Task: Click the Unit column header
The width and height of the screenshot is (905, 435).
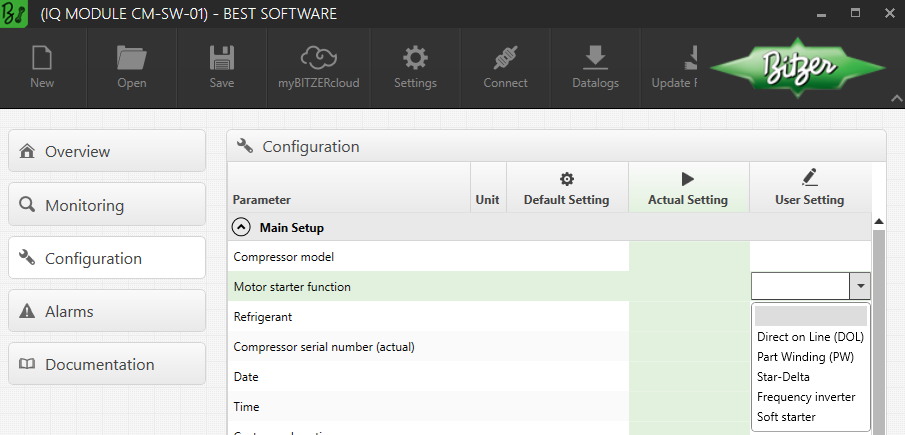Action: [488, 188]
